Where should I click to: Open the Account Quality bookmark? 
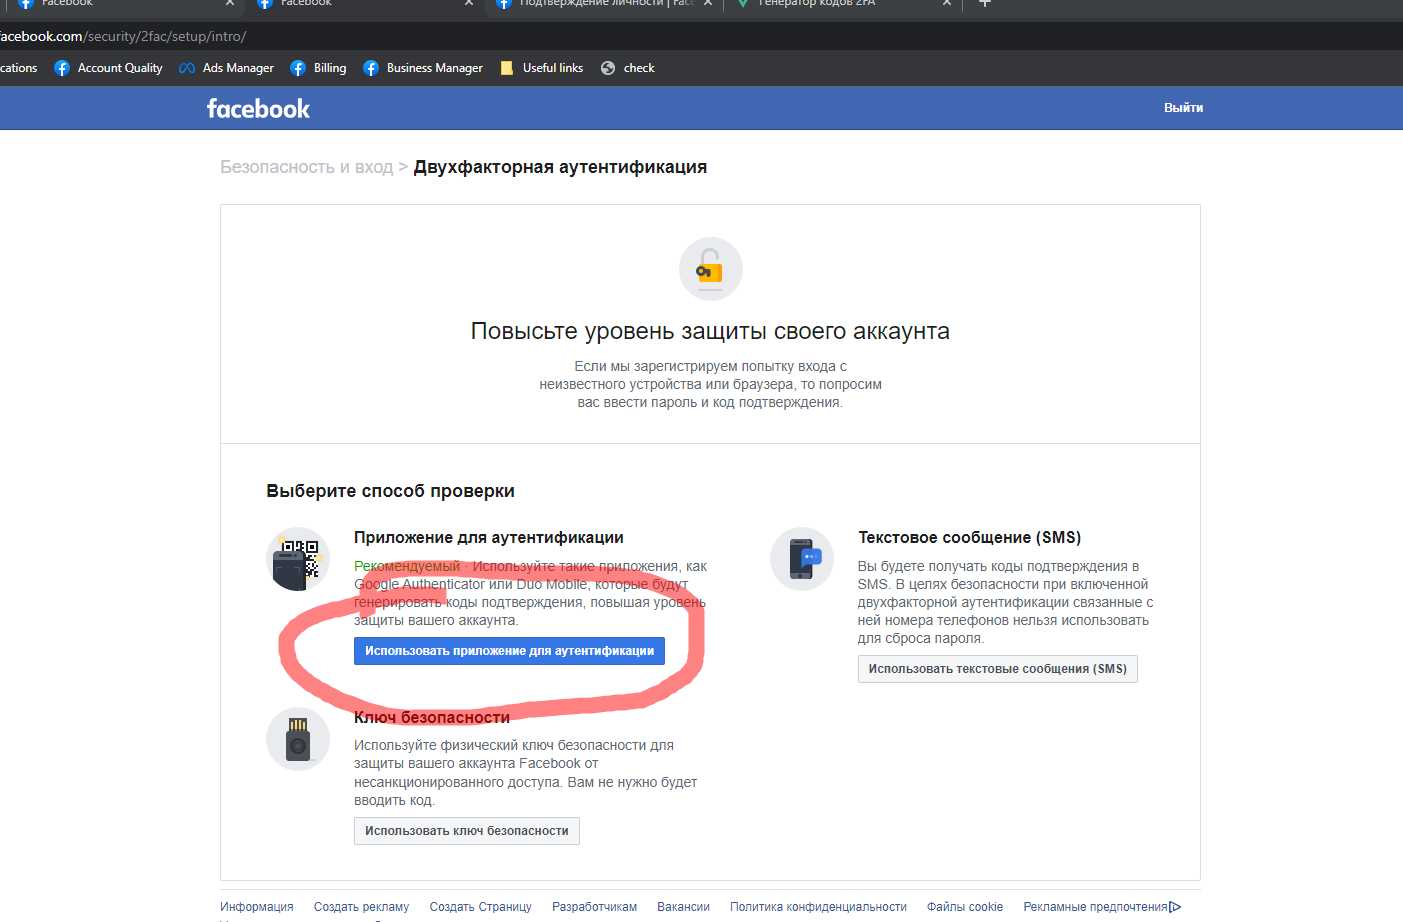(108, 68)
